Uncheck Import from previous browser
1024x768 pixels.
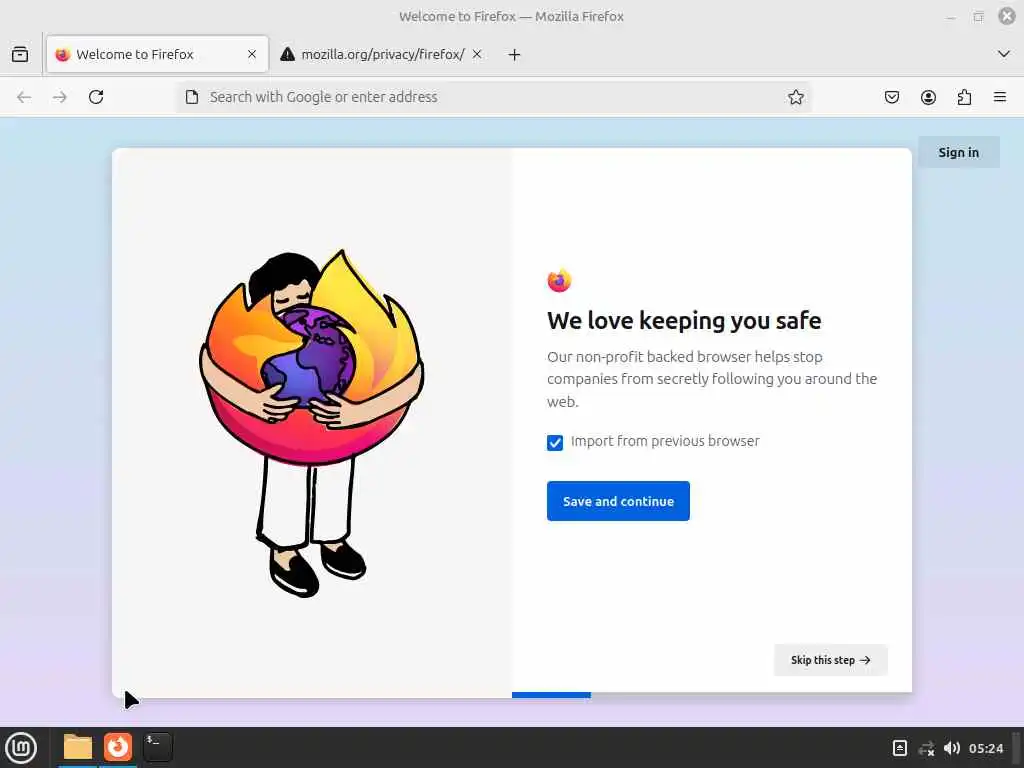click(555, 443)
